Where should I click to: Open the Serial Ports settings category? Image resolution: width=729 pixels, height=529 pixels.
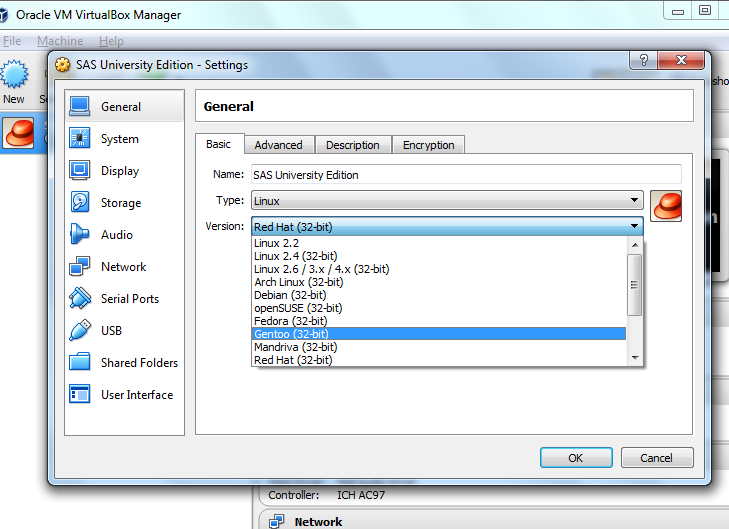point(125,298)
